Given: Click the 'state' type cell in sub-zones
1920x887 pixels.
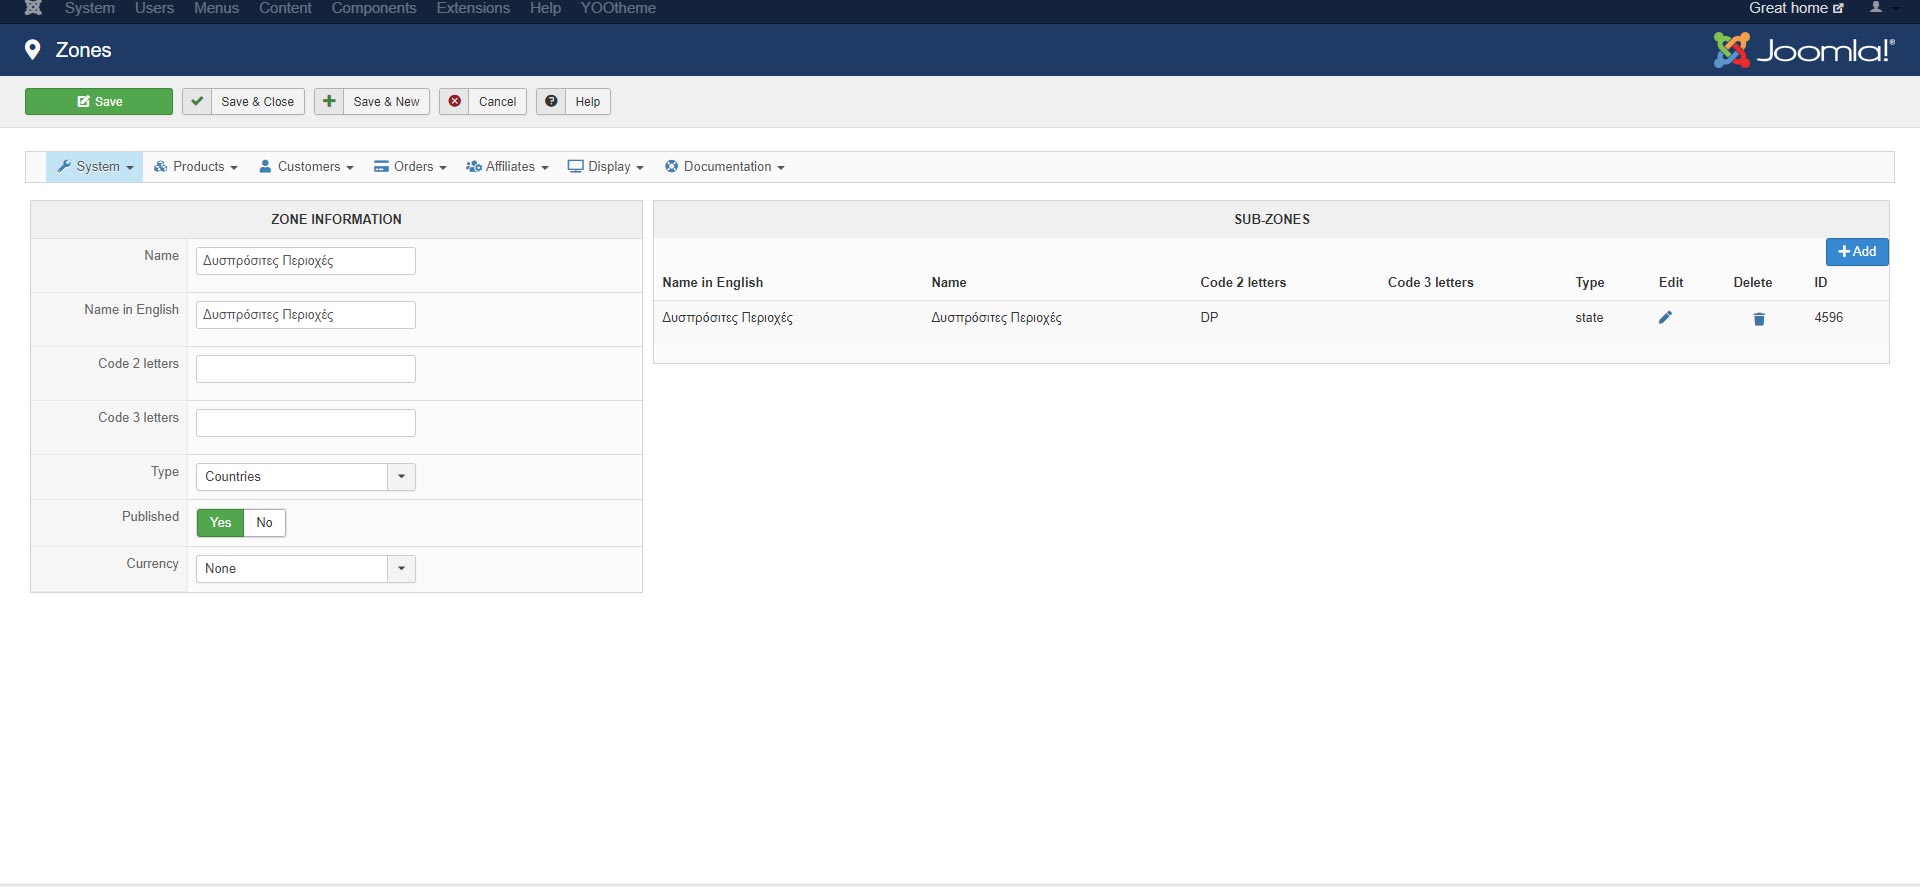Looking at the screenshot, I should click(x=1589, y=318).
